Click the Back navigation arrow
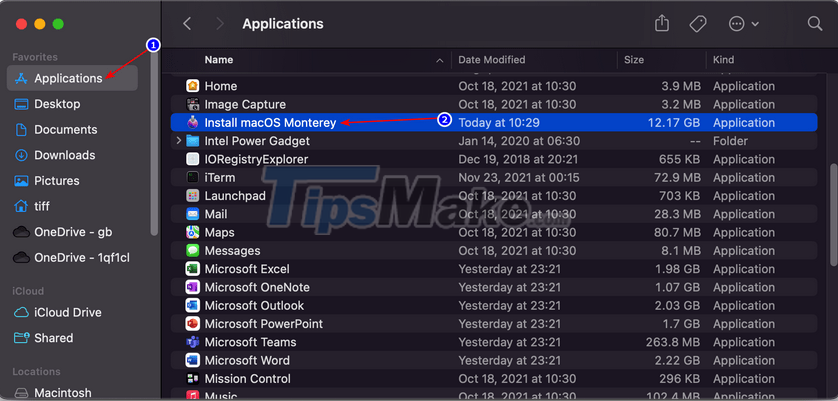838x401 pixels. coord(187,24)
